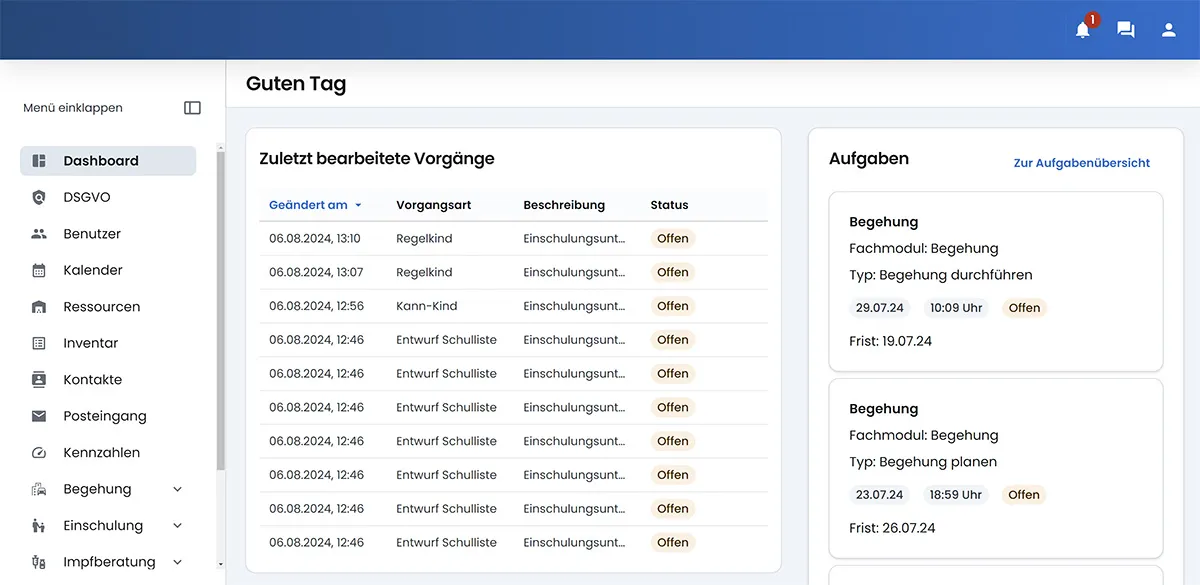Screen dimensions: 1200x585
Task: Click the Einschulung sidebar icon
Action: coord(39,526)
